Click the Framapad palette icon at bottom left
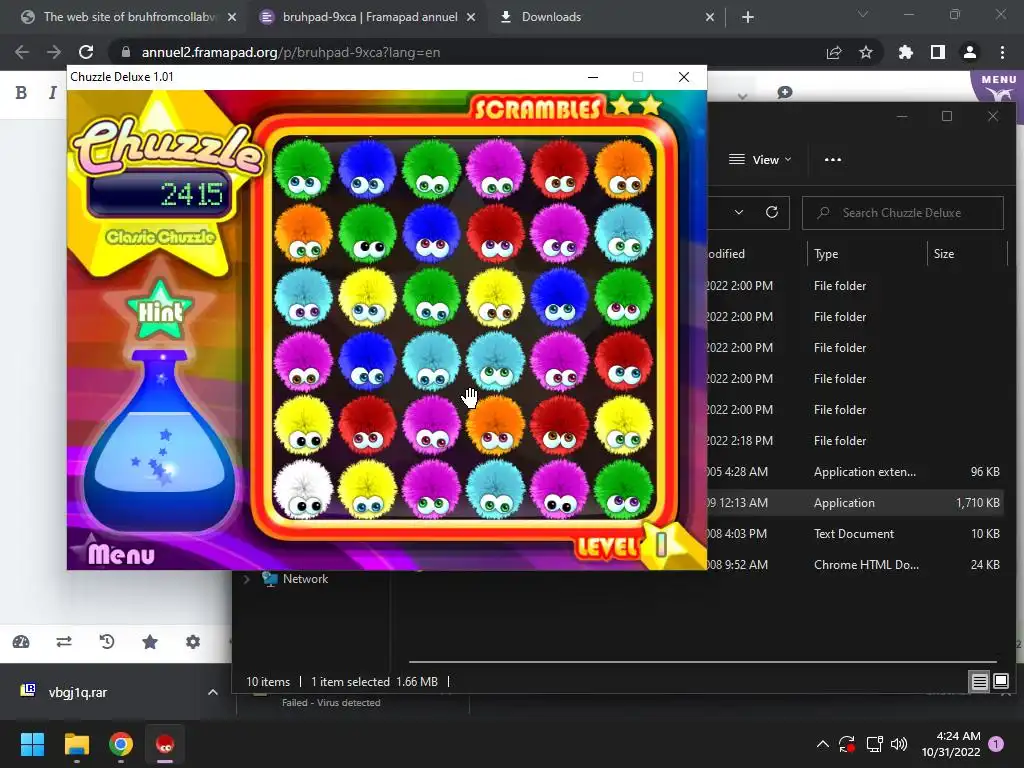Screen dimensions: 1024x768 point(22,642)
